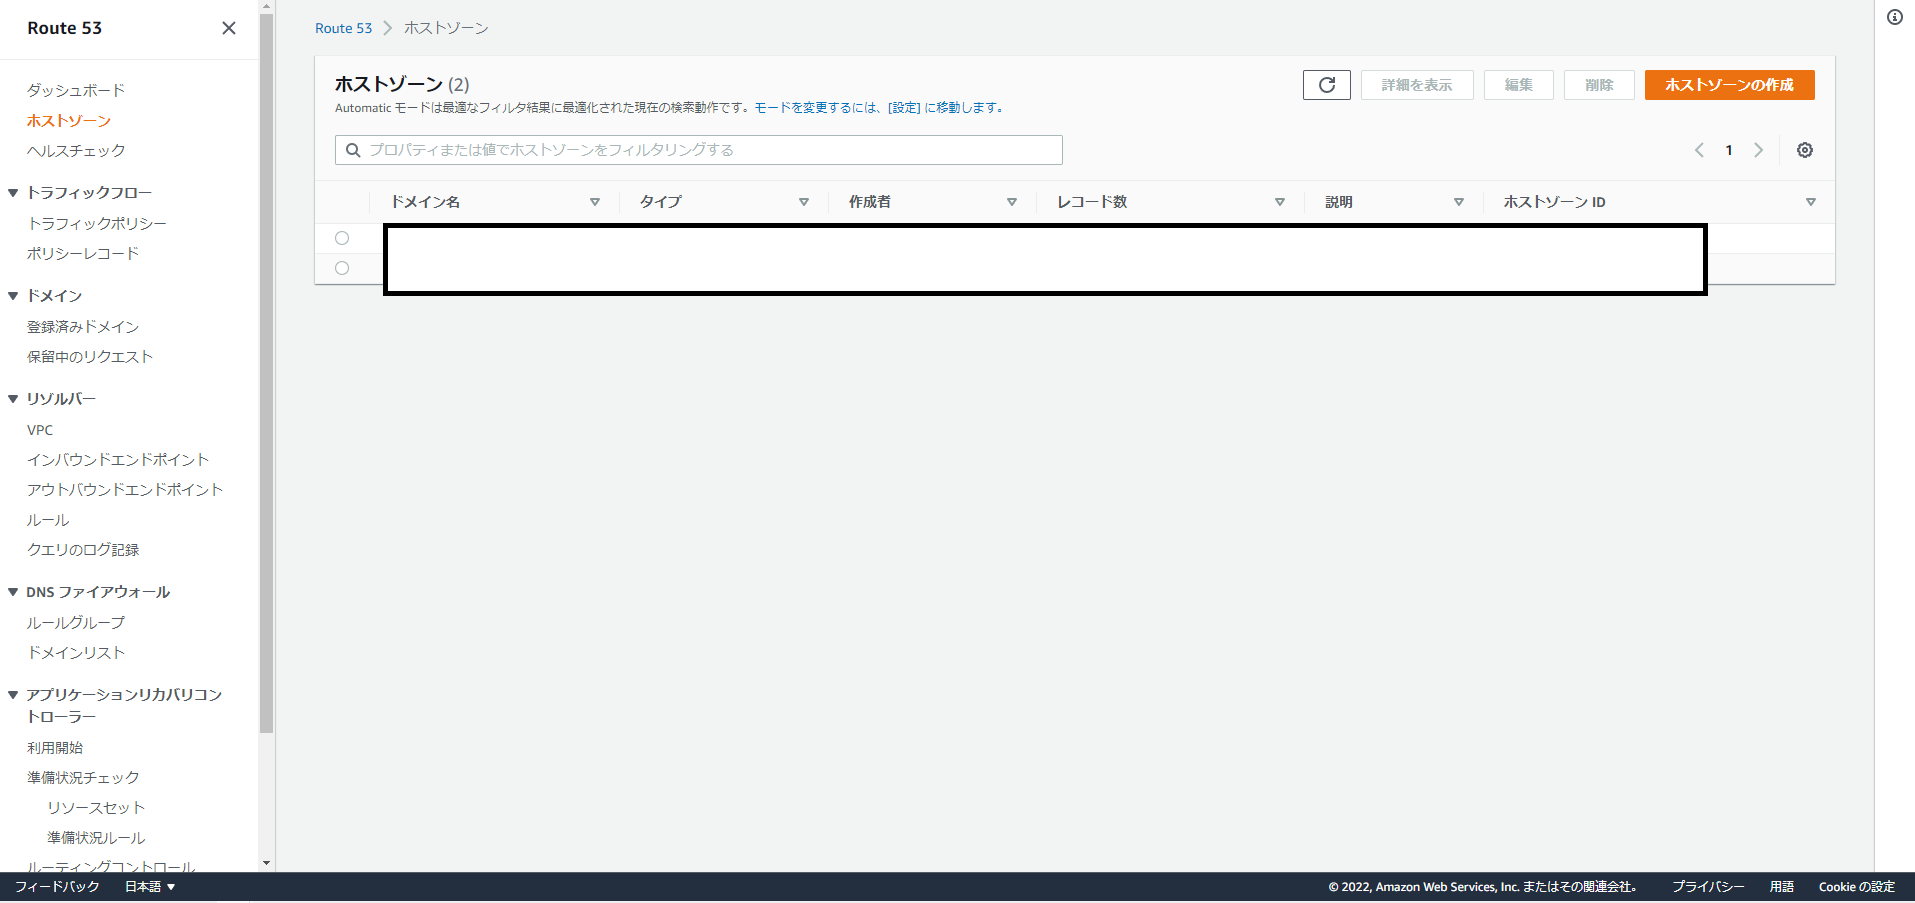The width and height of the screenshot is (1915, 903).
Task: Open the info panel icon at top right
Action: (x=1894, y=17)
